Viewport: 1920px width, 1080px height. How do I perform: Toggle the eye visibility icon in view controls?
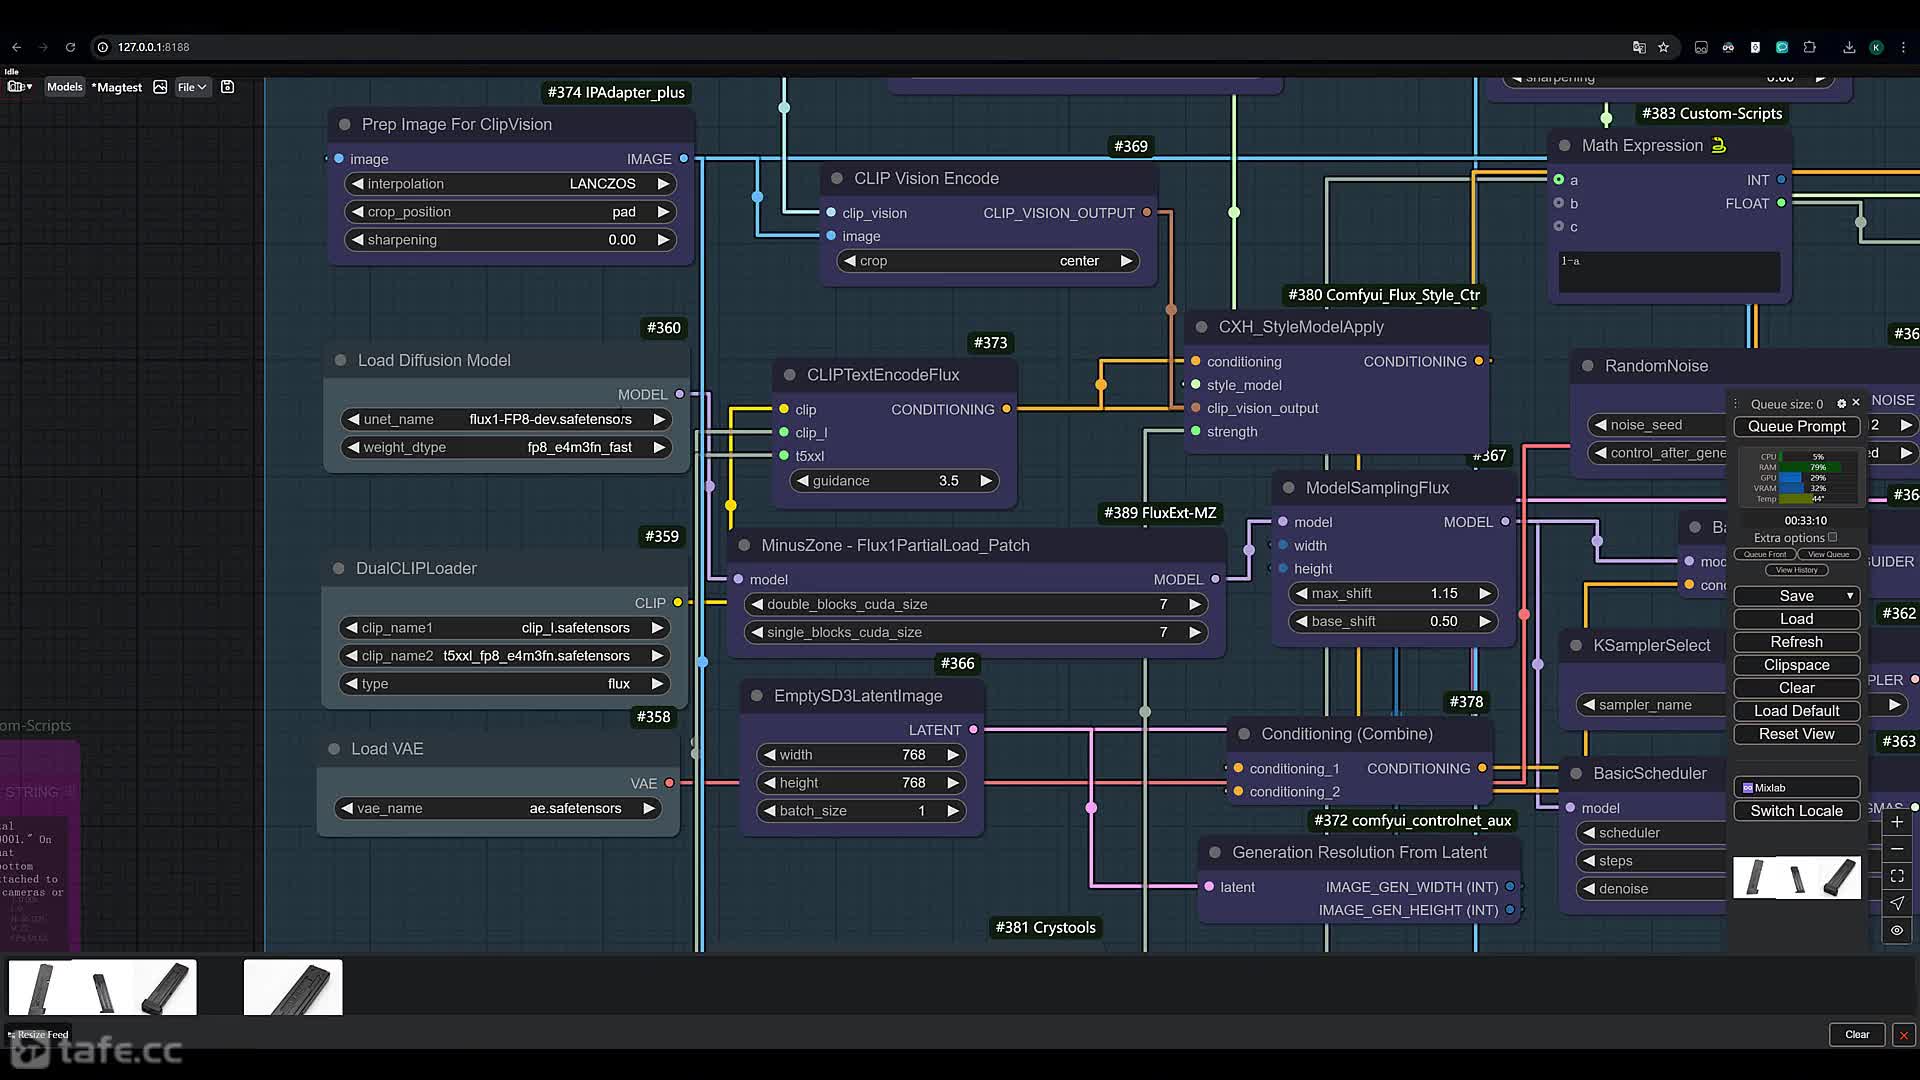coord(1897,930)
